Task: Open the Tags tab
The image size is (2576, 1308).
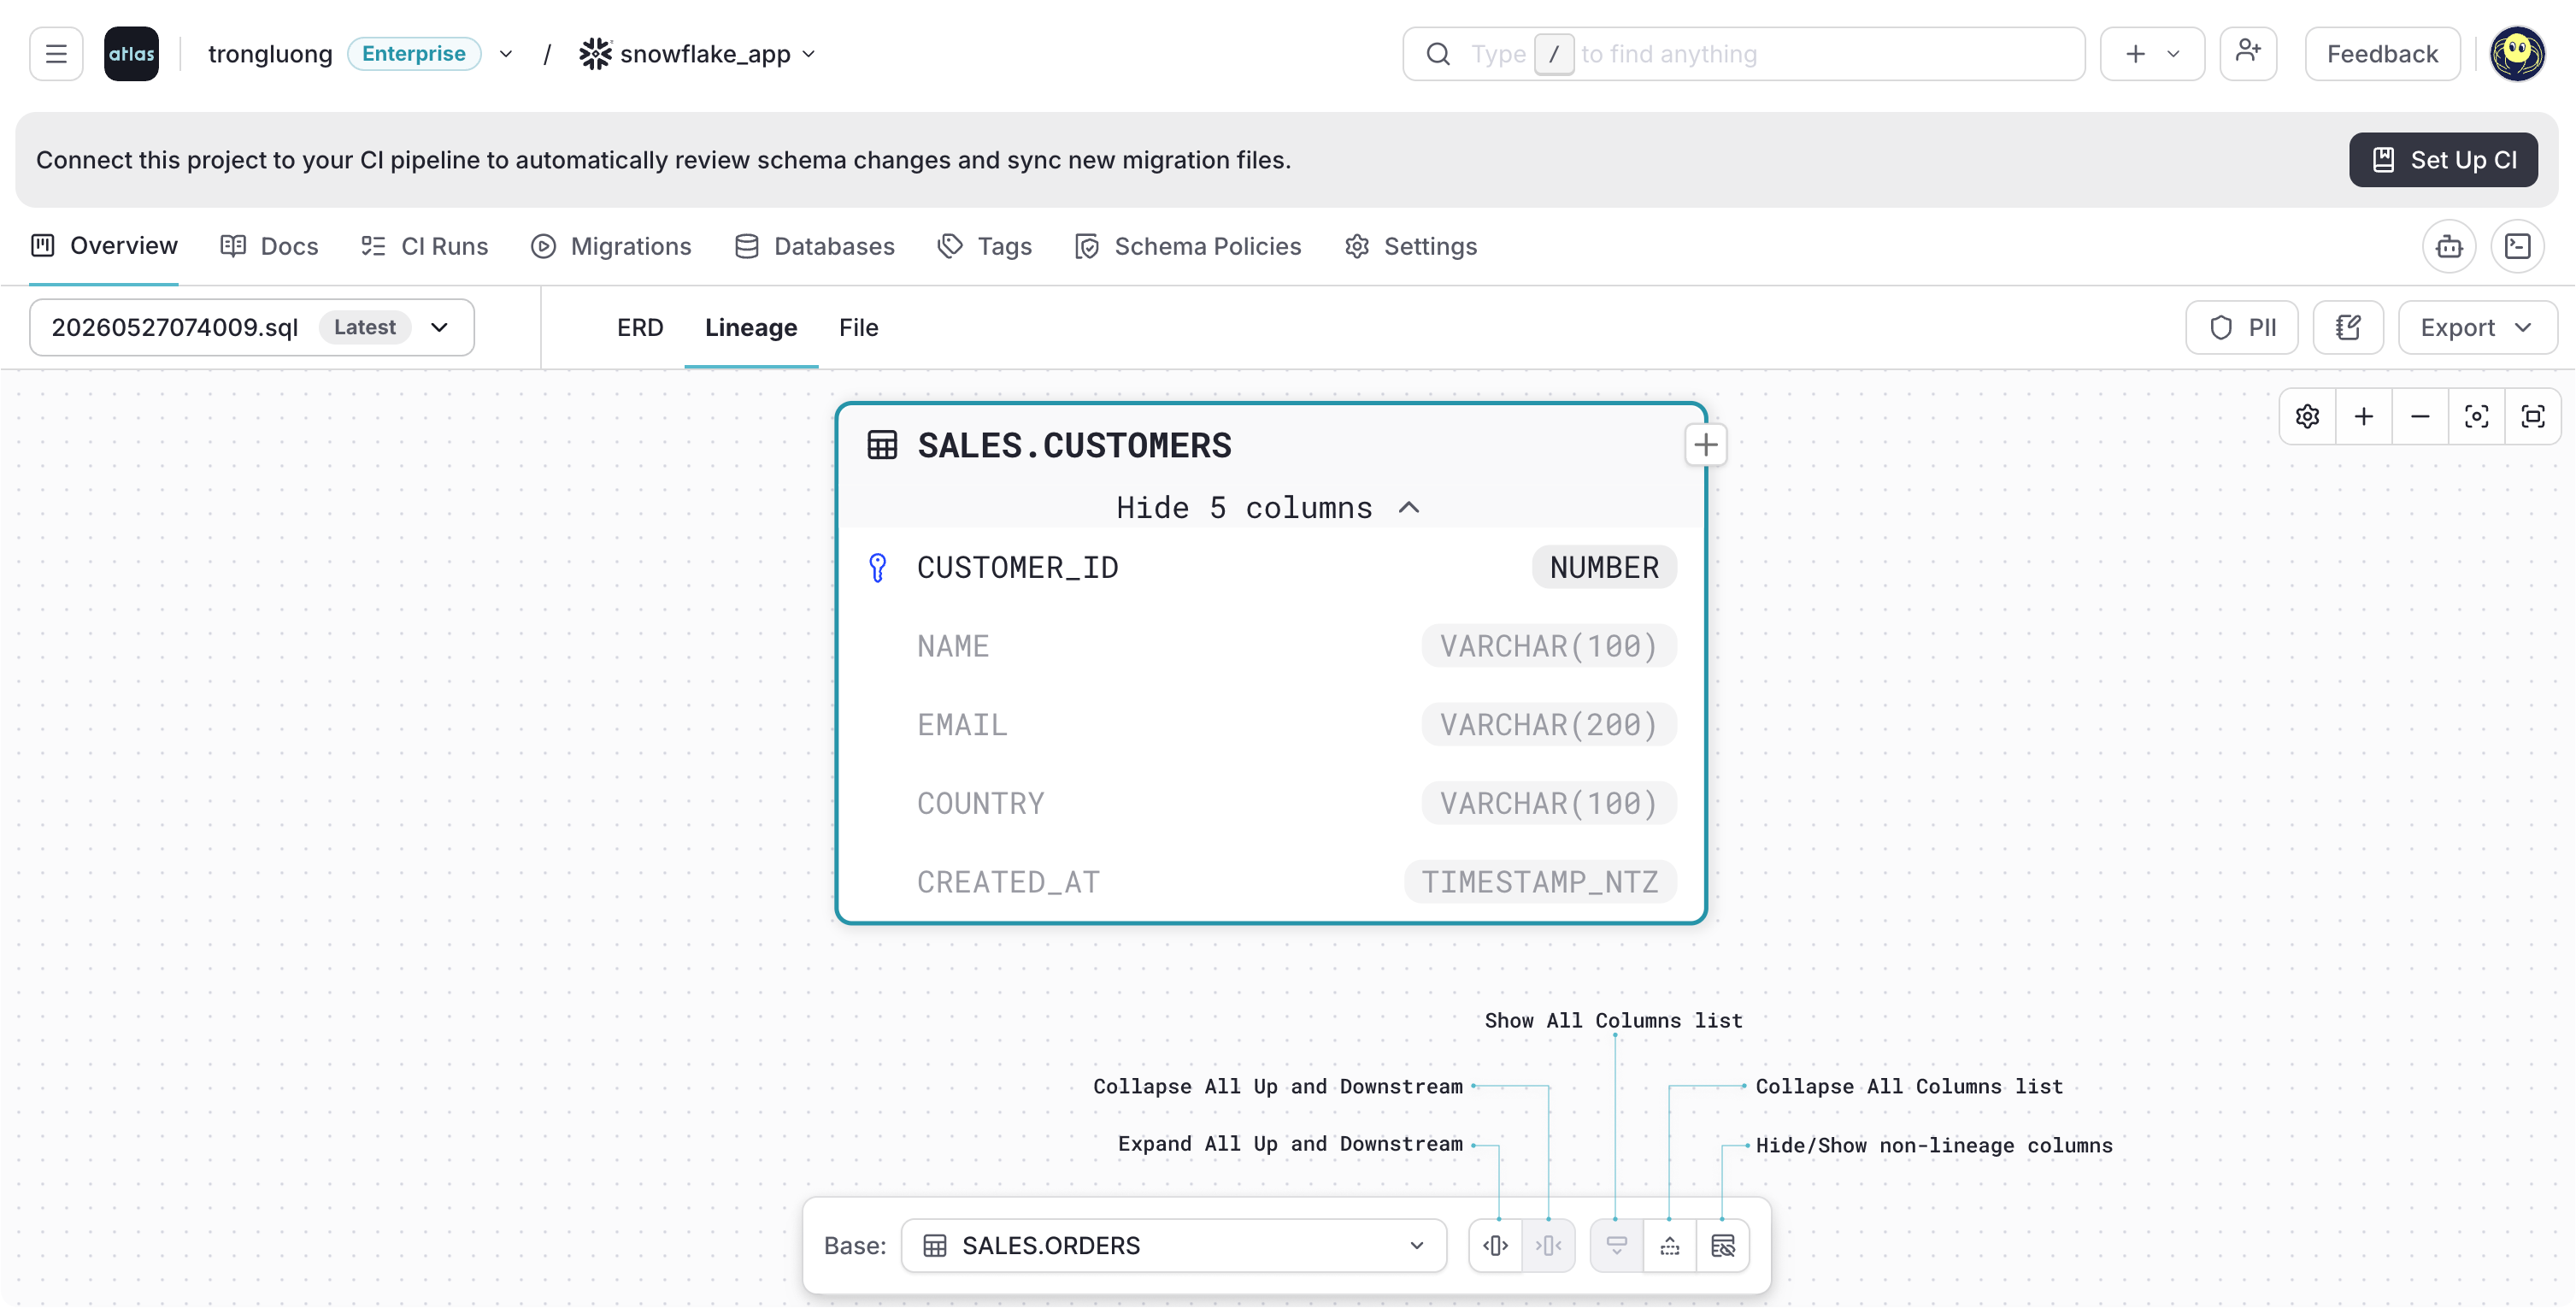Action: pyautogui.click(x=984, y=246)
